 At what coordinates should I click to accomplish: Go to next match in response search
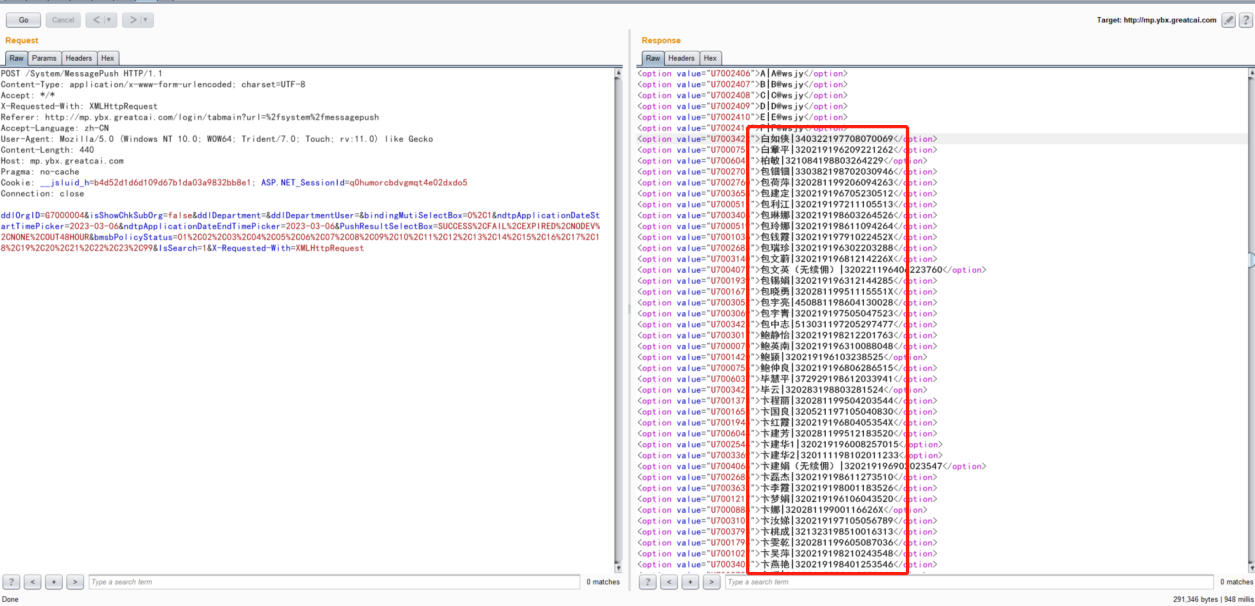(x=710, y=582)
